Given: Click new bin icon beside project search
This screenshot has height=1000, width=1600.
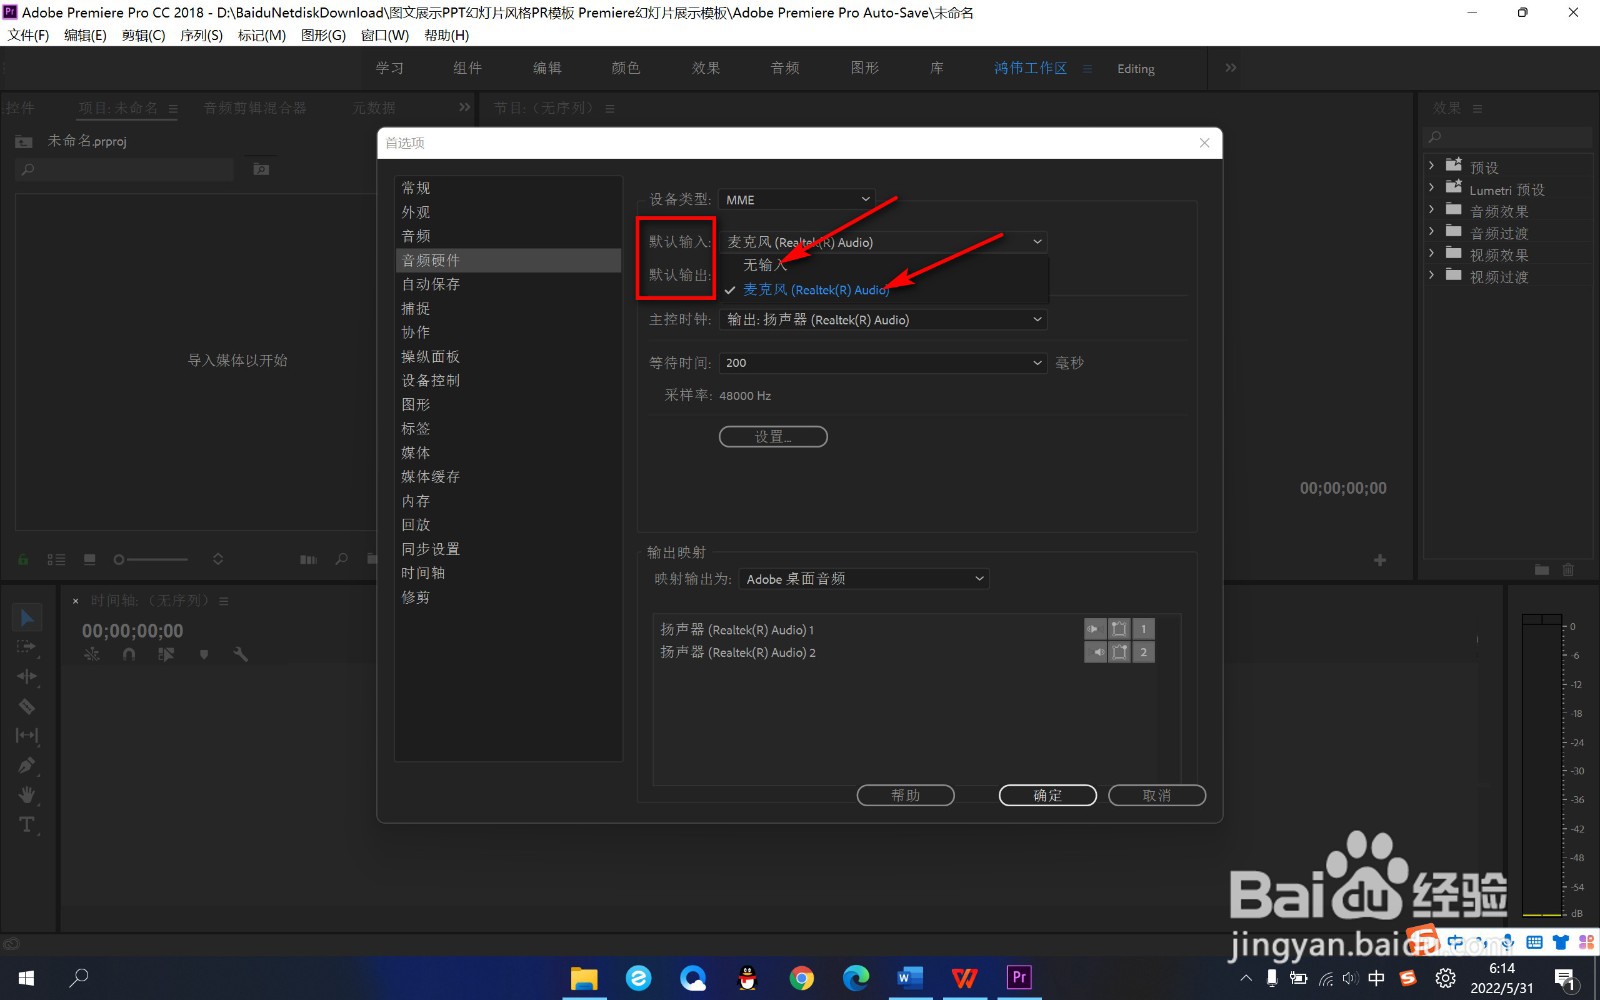Looking at the screenshot, I should 261,170.
